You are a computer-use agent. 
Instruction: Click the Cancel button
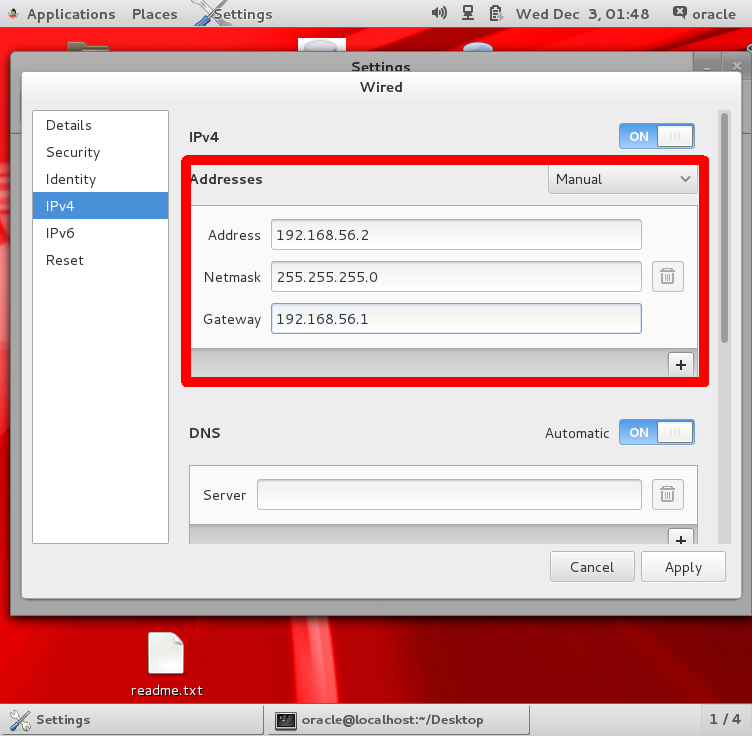pyautogui.click(x=592, y=567)
